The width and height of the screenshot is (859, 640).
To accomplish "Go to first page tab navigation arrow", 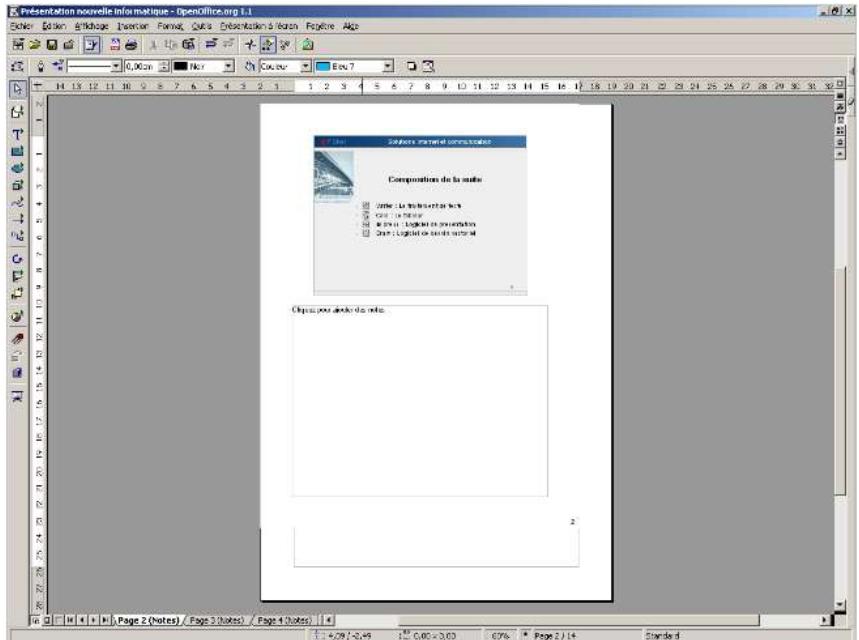I will [70, 620].
